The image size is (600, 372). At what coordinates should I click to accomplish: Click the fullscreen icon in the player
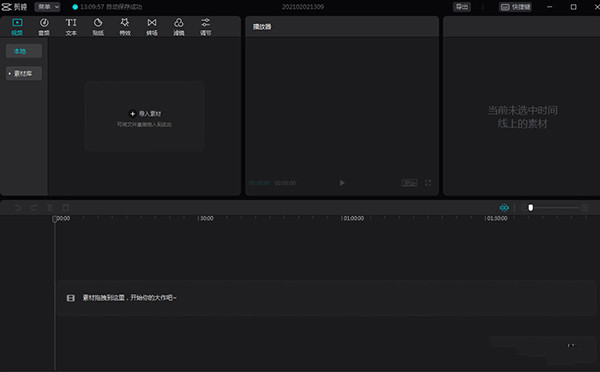[428, 183]
